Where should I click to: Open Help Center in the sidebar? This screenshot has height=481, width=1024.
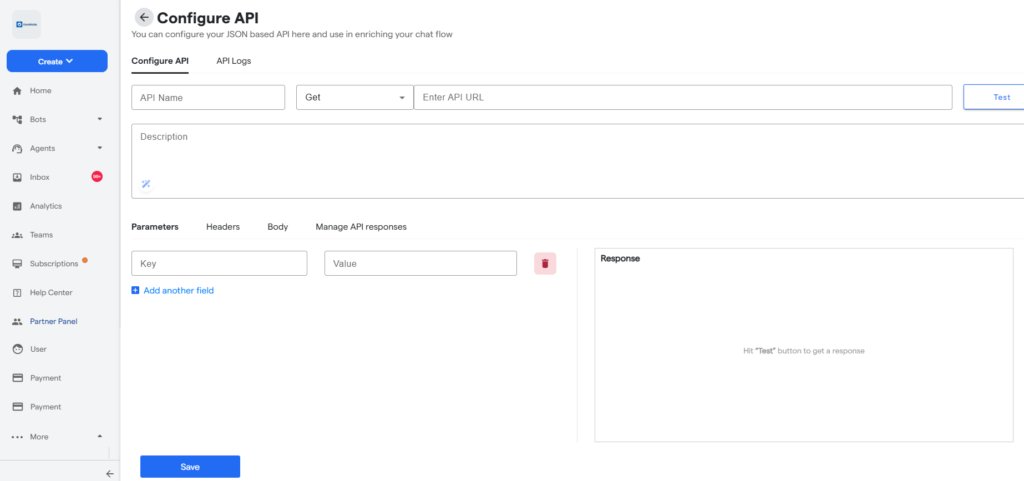(x=50, y=293)
